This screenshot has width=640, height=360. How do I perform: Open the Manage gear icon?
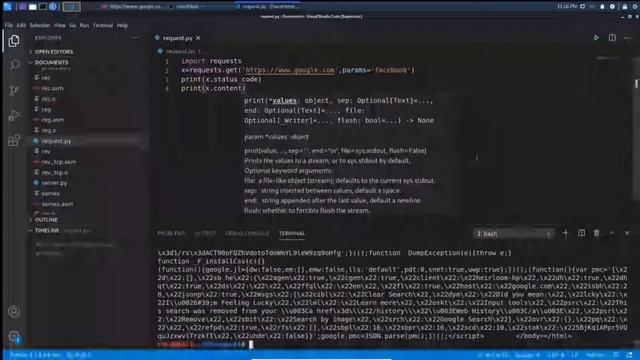click(14, 336)
